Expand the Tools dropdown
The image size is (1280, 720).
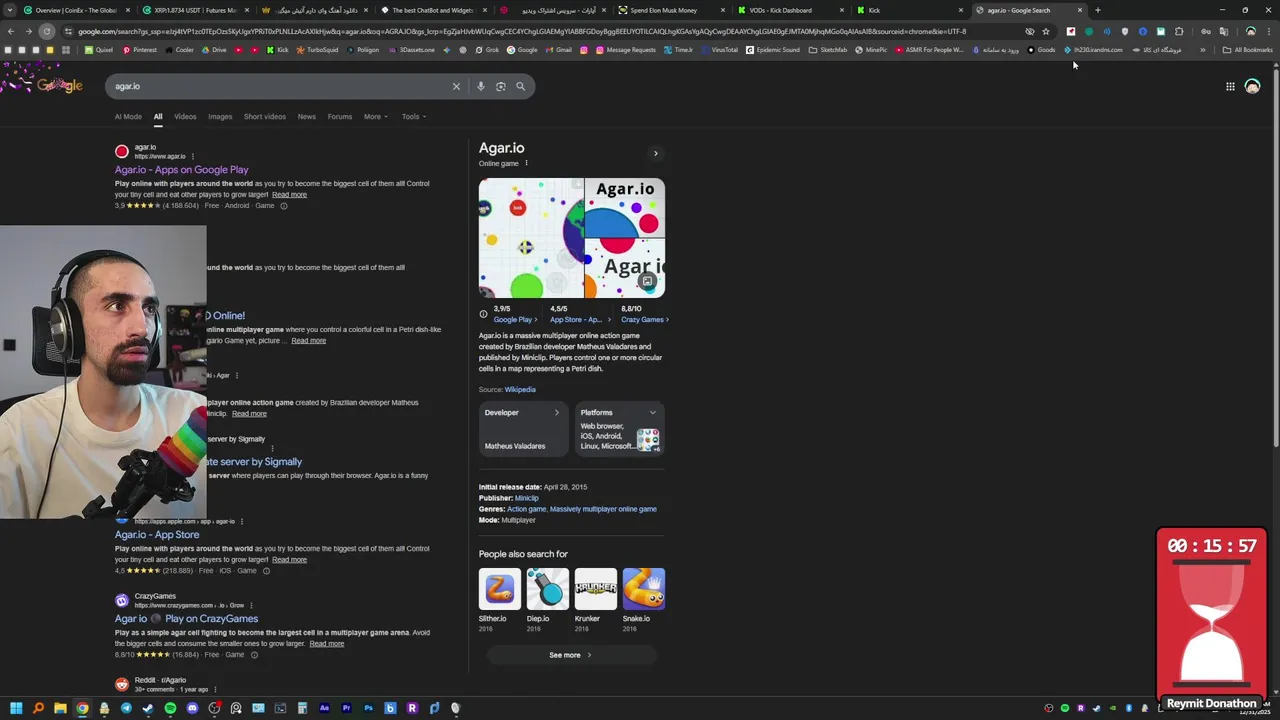[x=413, y=117]
